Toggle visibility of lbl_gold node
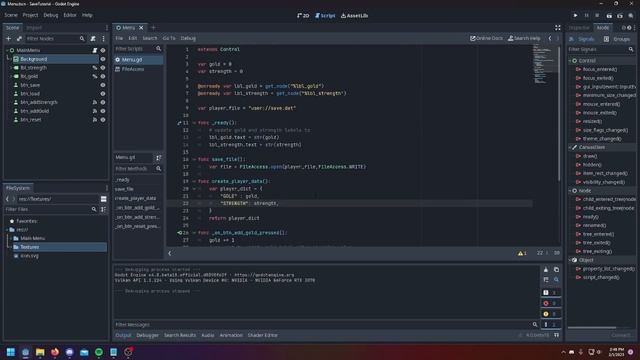Screen dimensions: 640x360 tap(103, 76)
